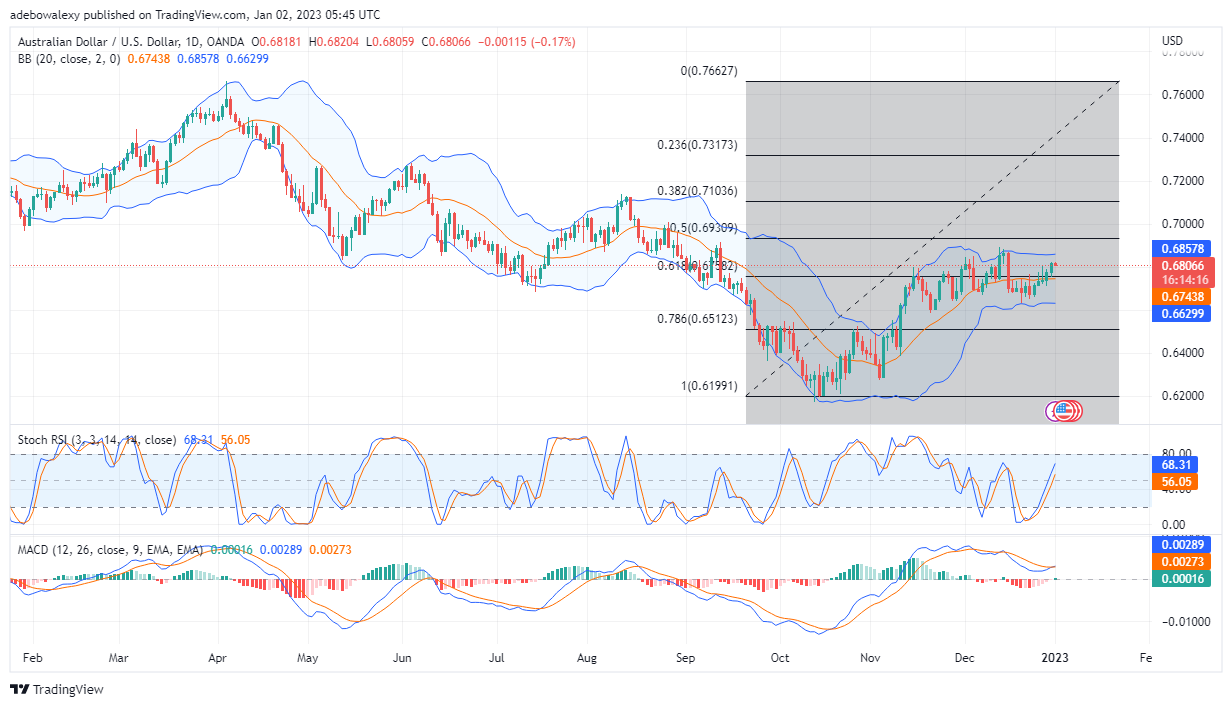This screenshot has height=707, width=1232.
Task: Click the 0.70000 price axis label
Action: pyautogui.click(x=1185, y=224)
